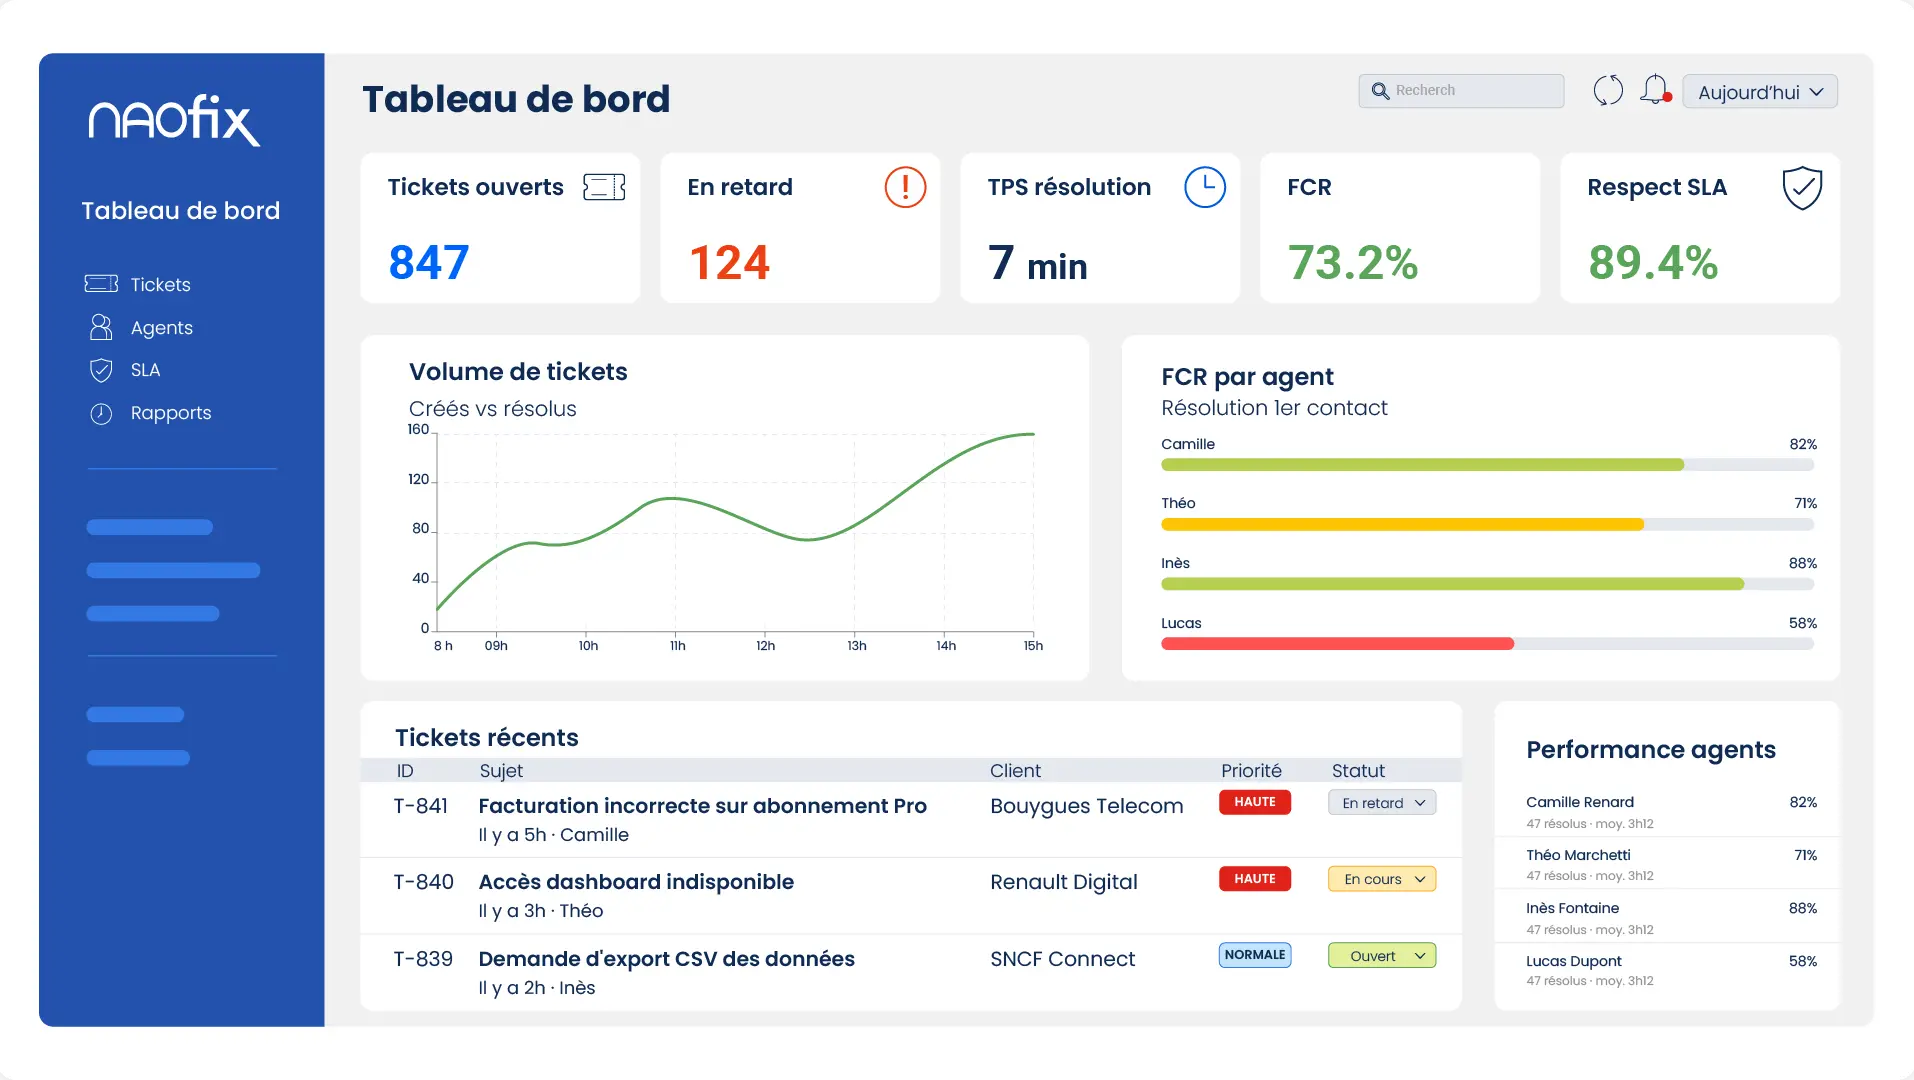Click the Rapports clock icon in sidebar
Image resolution: width=1914 pixels, height=1080 pixels.
[101, 413]
